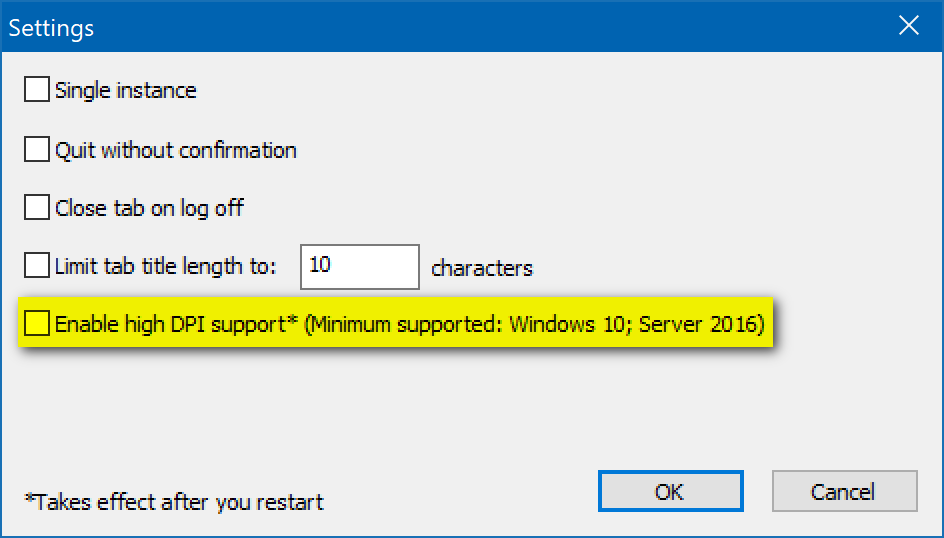
Task: Confirm settings with the OK button
Action: coord(669,491)
